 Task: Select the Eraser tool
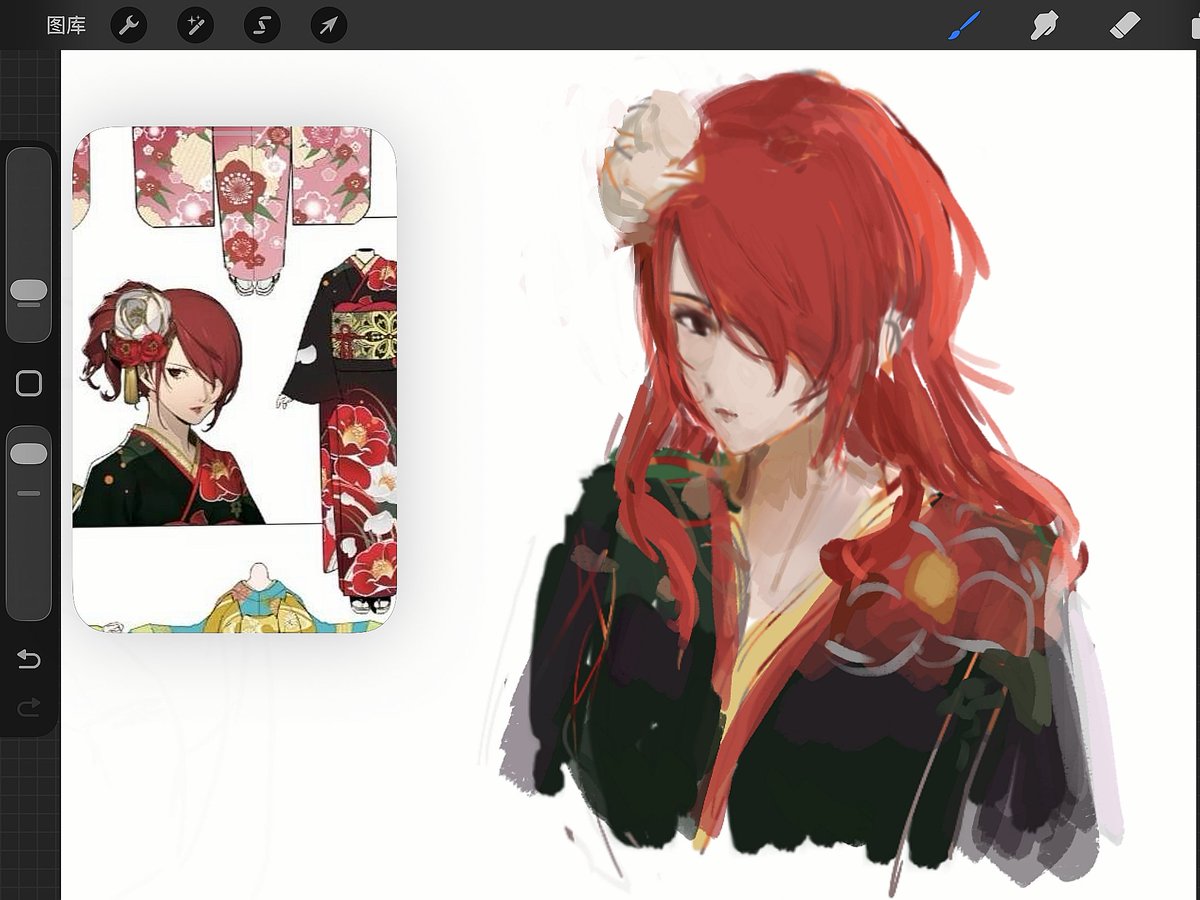pos(1125,25)
